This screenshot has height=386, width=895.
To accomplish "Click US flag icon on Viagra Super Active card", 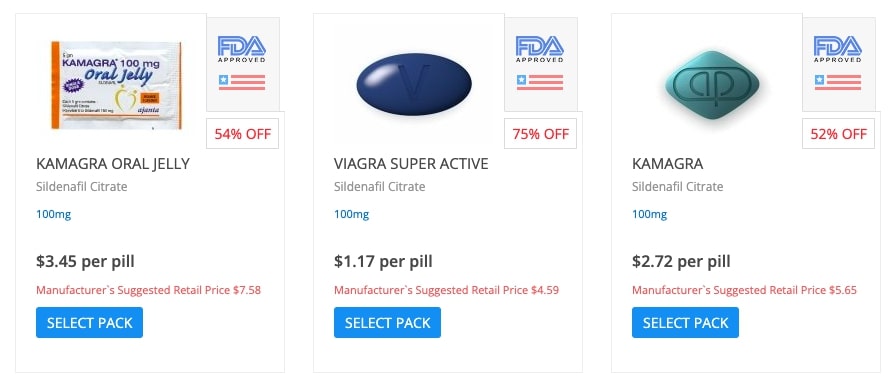I will [x=540, y=82].
